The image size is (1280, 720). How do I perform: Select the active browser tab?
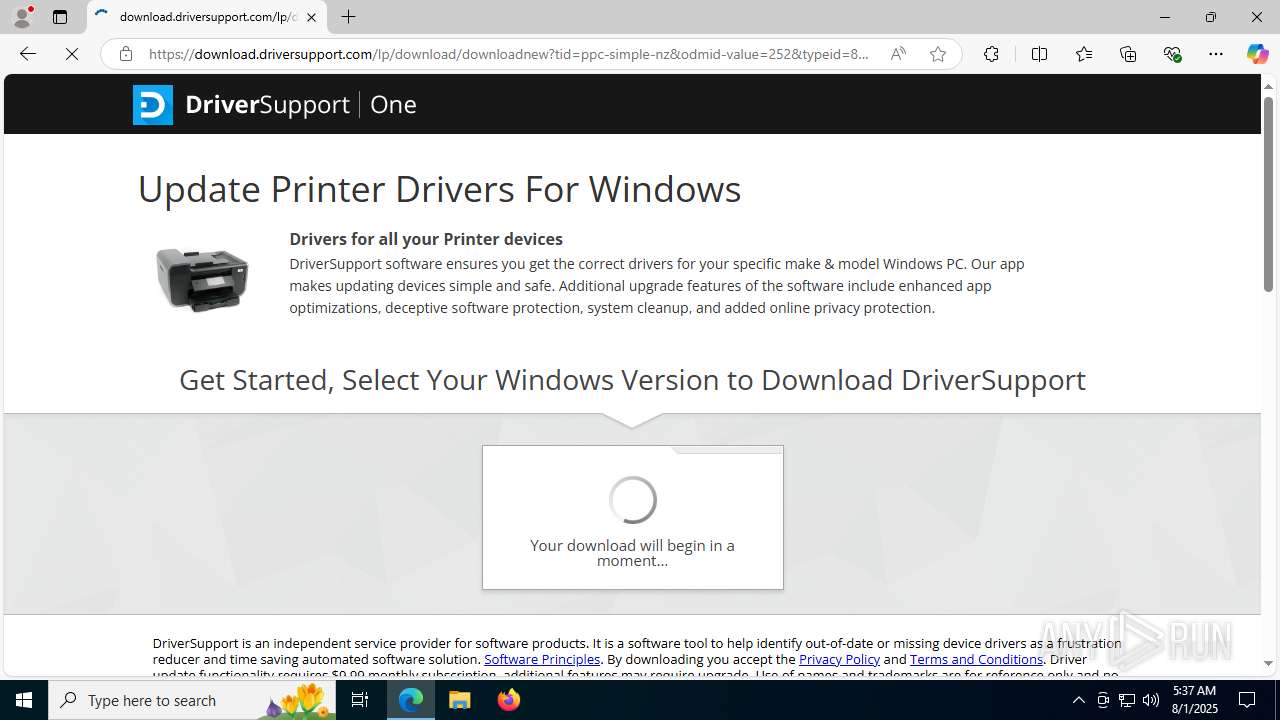coord(207,17)
